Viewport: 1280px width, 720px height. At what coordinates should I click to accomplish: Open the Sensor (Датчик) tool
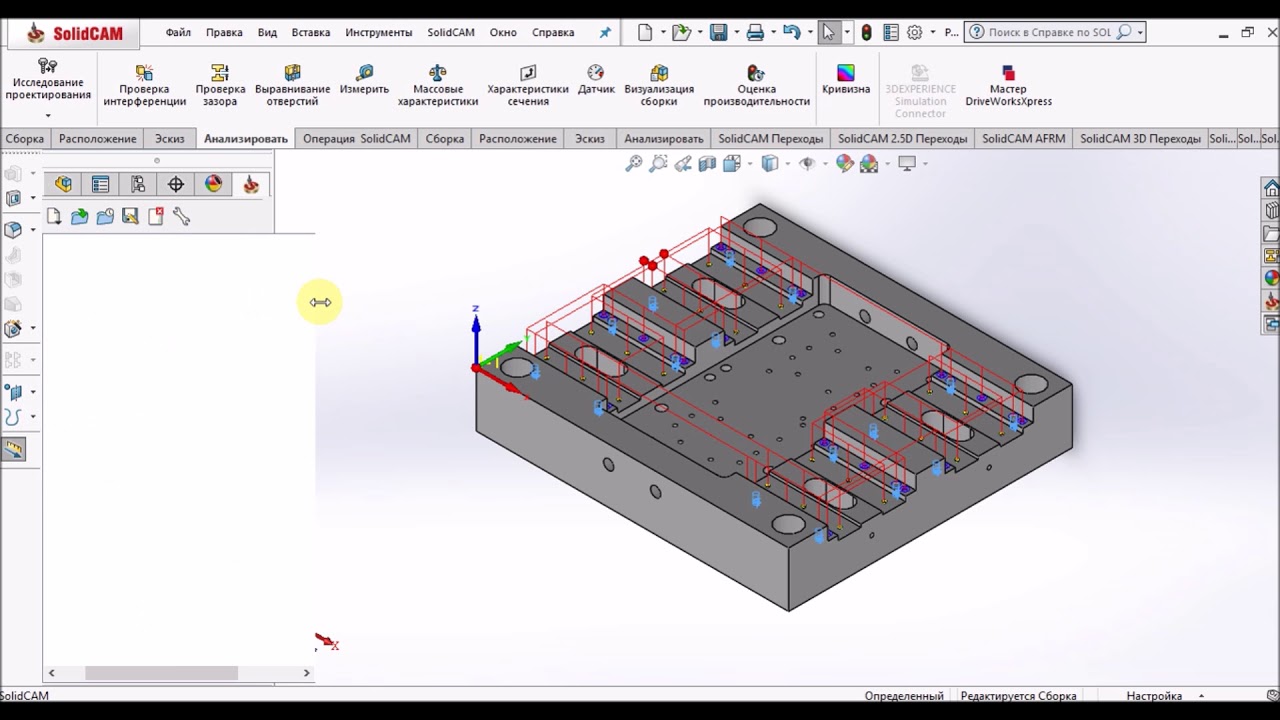coord(596,80)
